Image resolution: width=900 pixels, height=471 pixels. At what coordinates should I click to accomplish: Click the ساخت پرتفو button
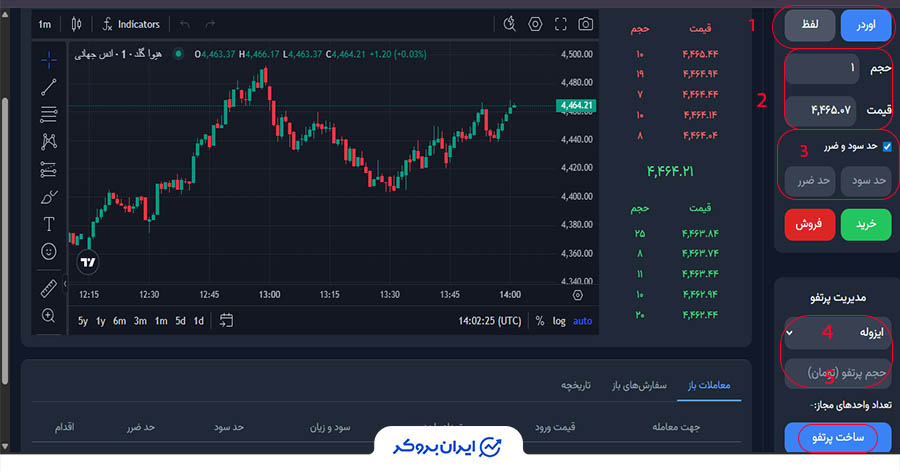coord(837,438)
